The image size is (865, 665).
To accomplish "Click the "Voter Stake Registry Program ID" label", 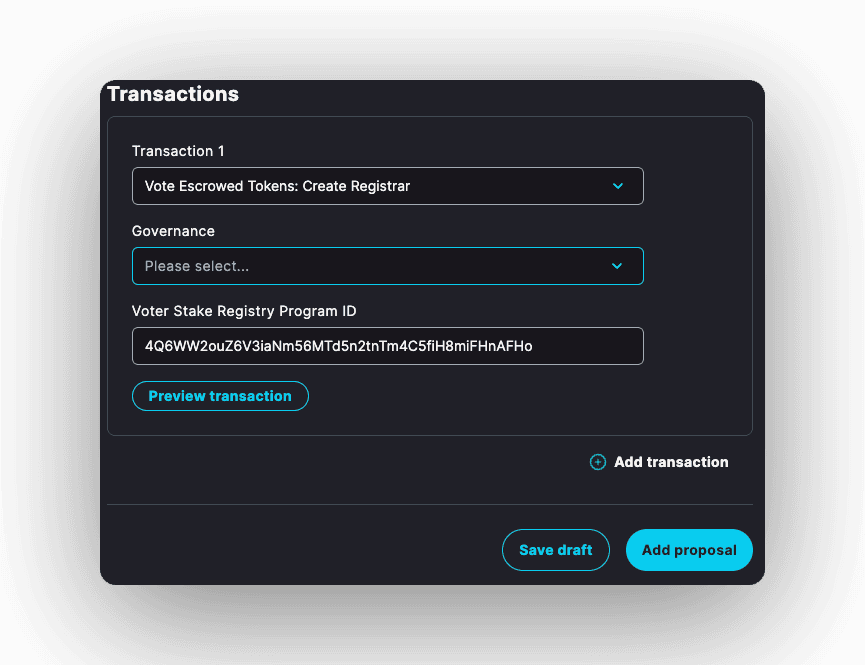I will click(x=244, y=311).
